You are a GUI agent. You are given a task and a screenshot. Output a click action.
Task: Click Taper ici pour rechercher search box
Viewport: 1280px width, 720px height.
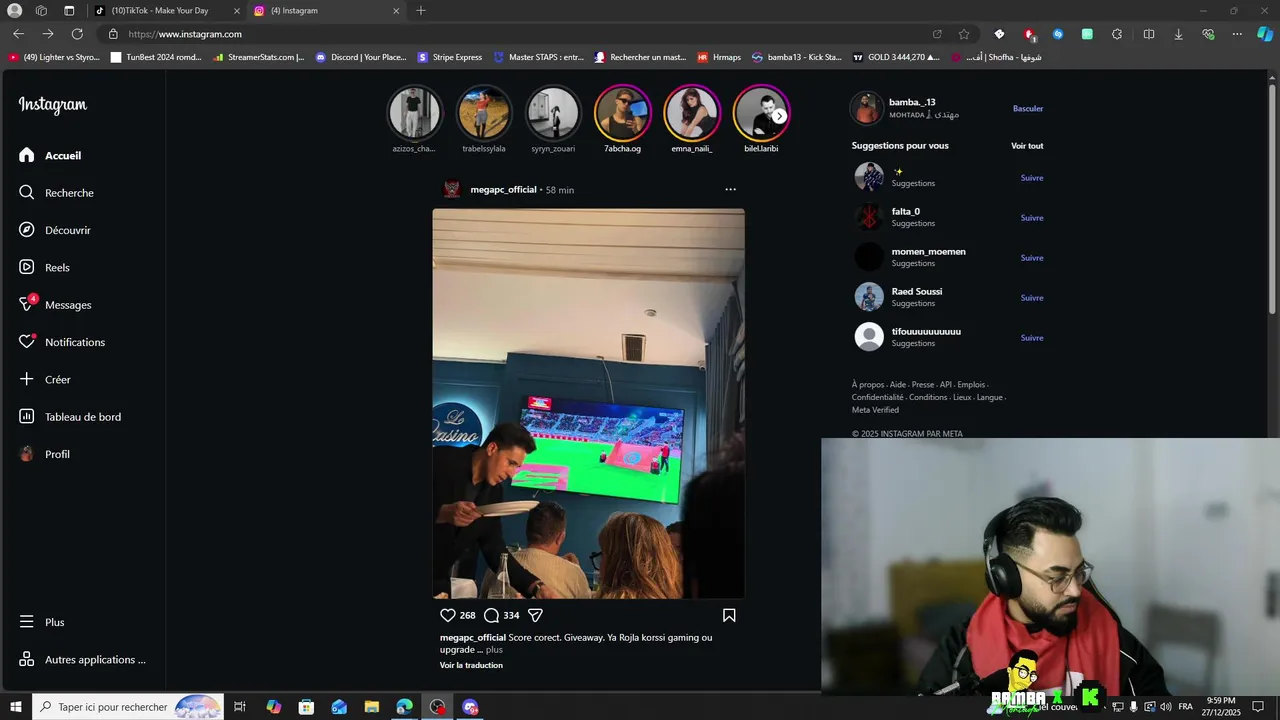128,707
